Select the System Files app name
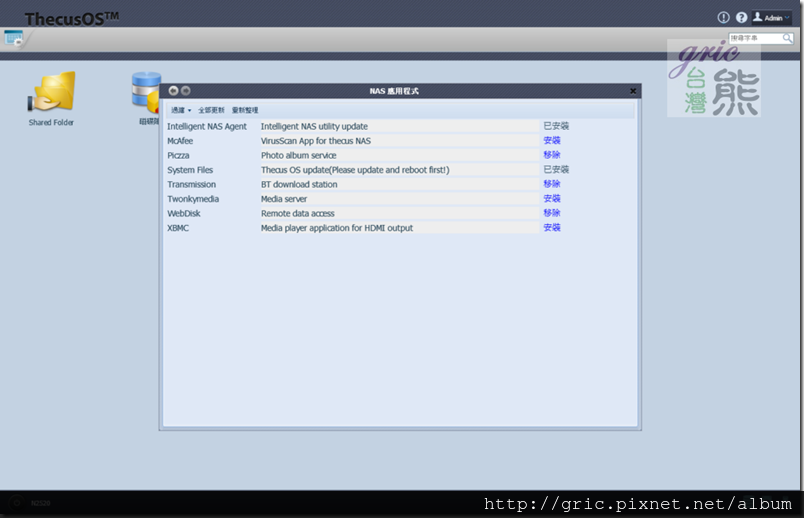The width and height of the screenshot is (804, 518). pos(190,170)
